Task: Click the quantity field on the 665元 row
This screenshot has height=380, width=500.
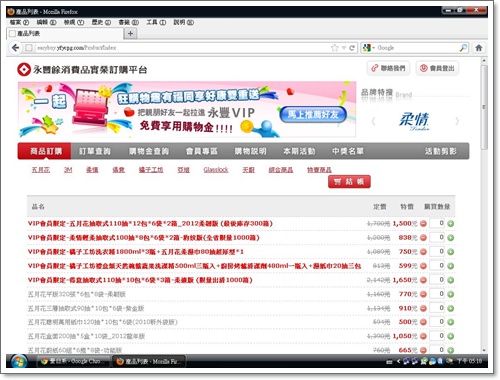Action: tap(437, 350)
